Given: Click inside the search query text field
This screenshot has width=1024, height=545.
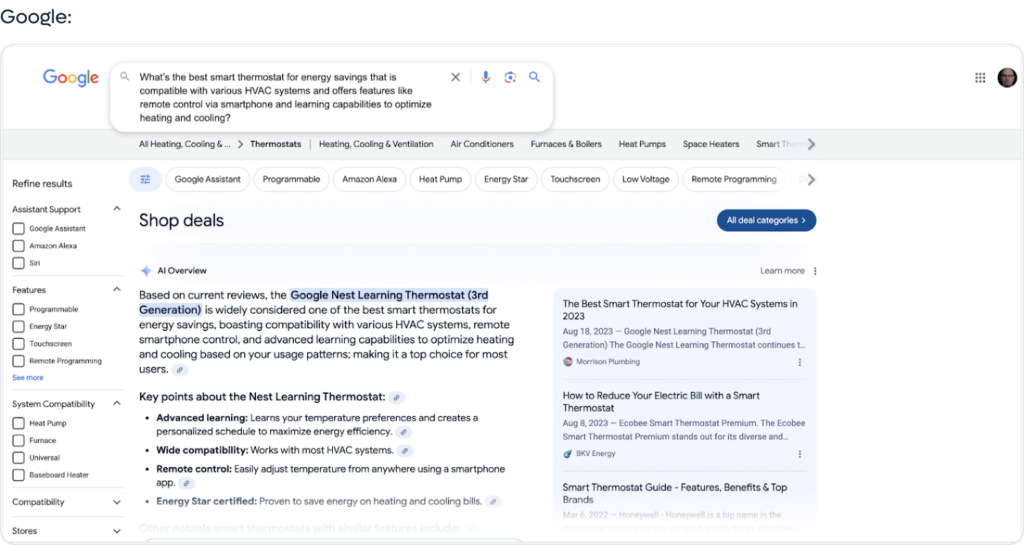Looking at the screenshot, I should [290, 97].
